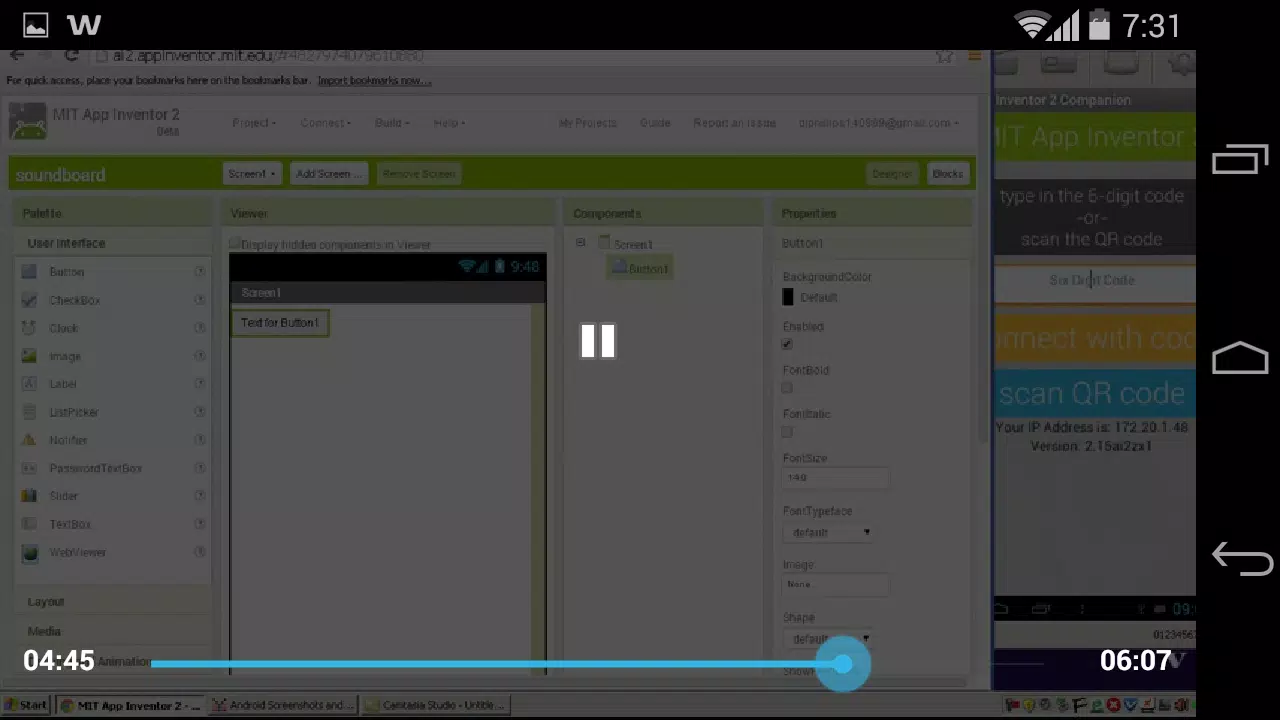The image size is (1280, 720).
Task: Select the WebViewer palette component icon
Action: [x=30, y=552]
